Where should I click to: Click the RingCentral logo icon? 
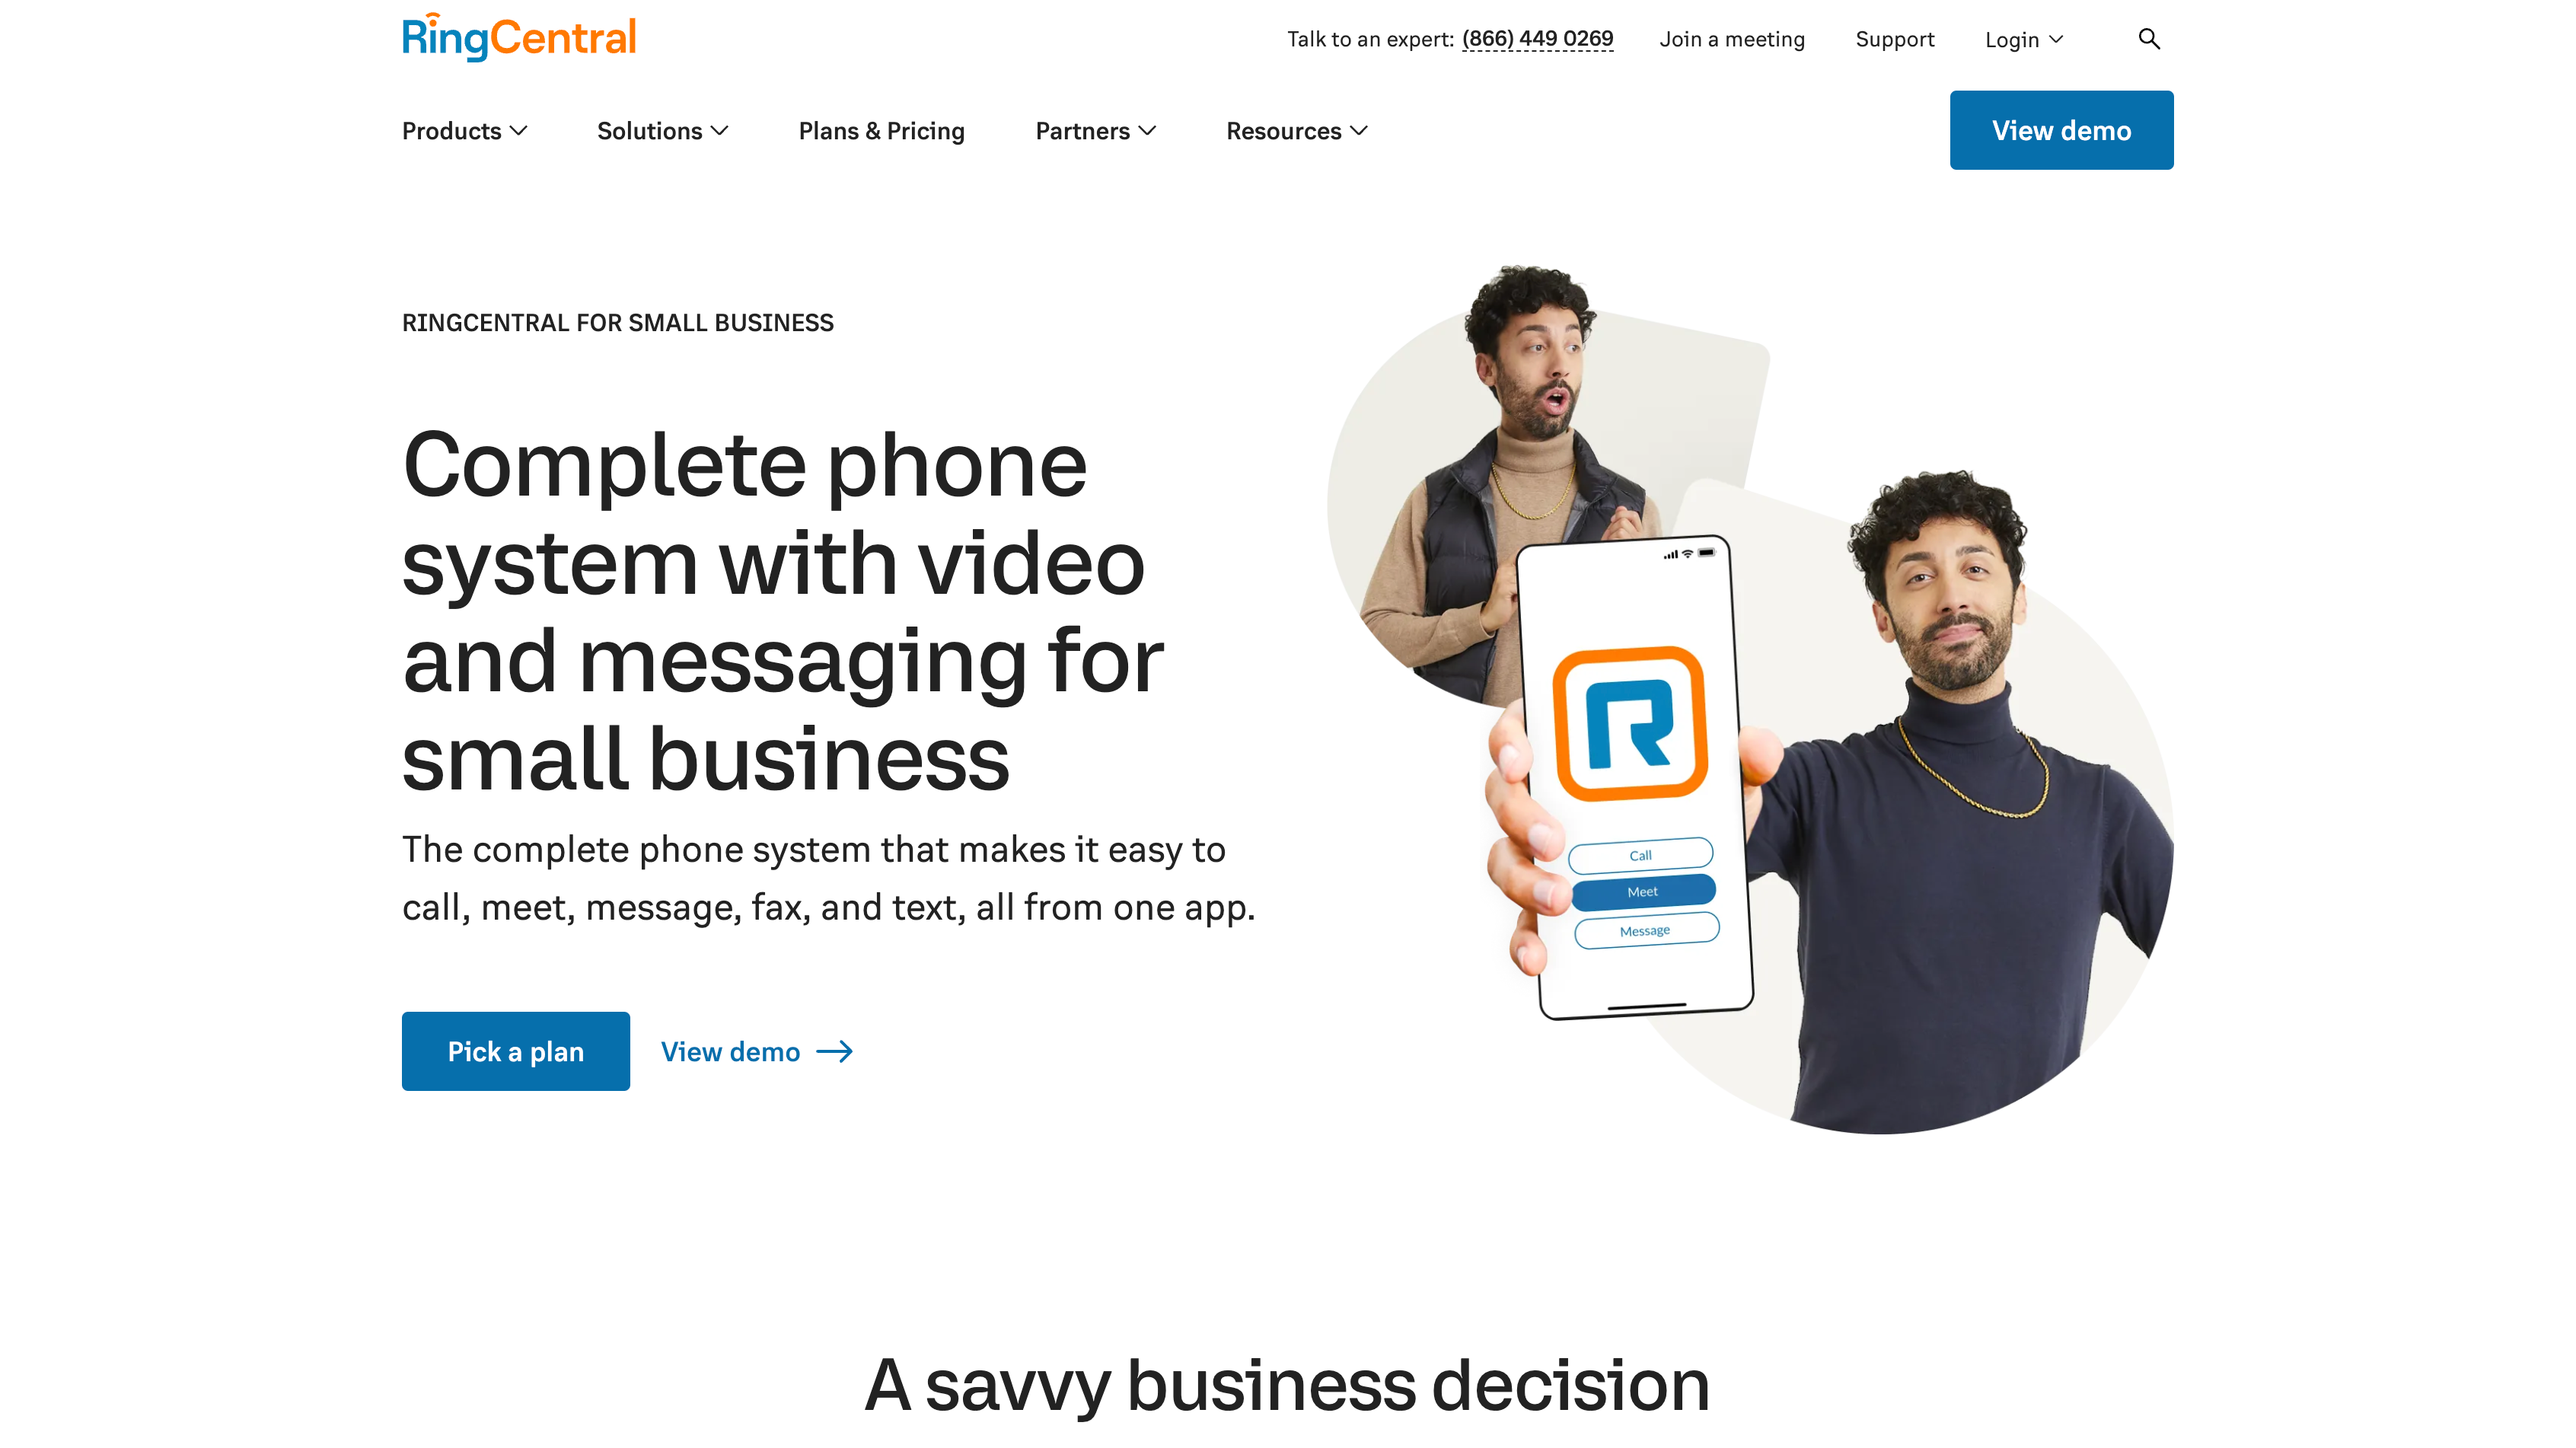518,36
